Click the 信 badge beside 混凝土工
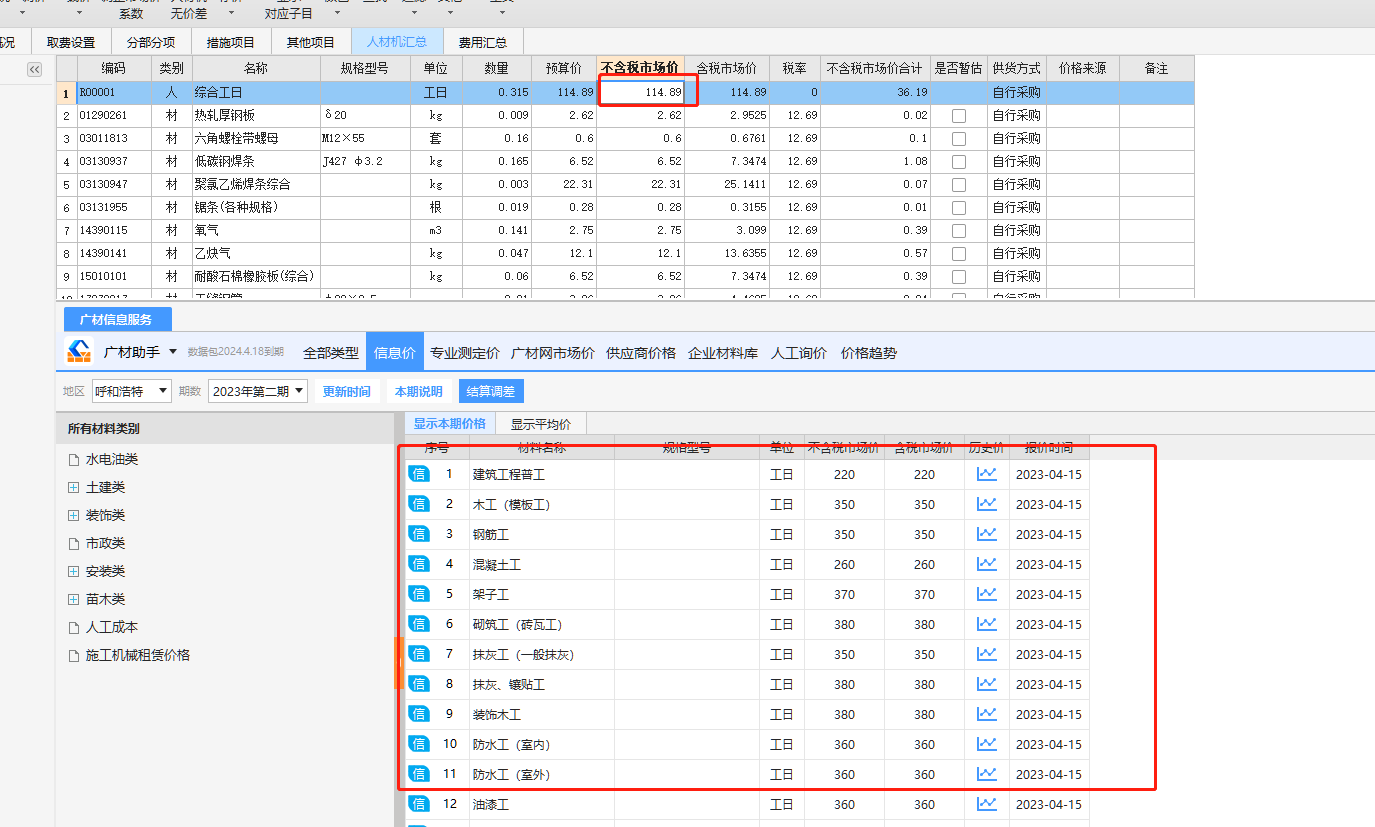 419,564
